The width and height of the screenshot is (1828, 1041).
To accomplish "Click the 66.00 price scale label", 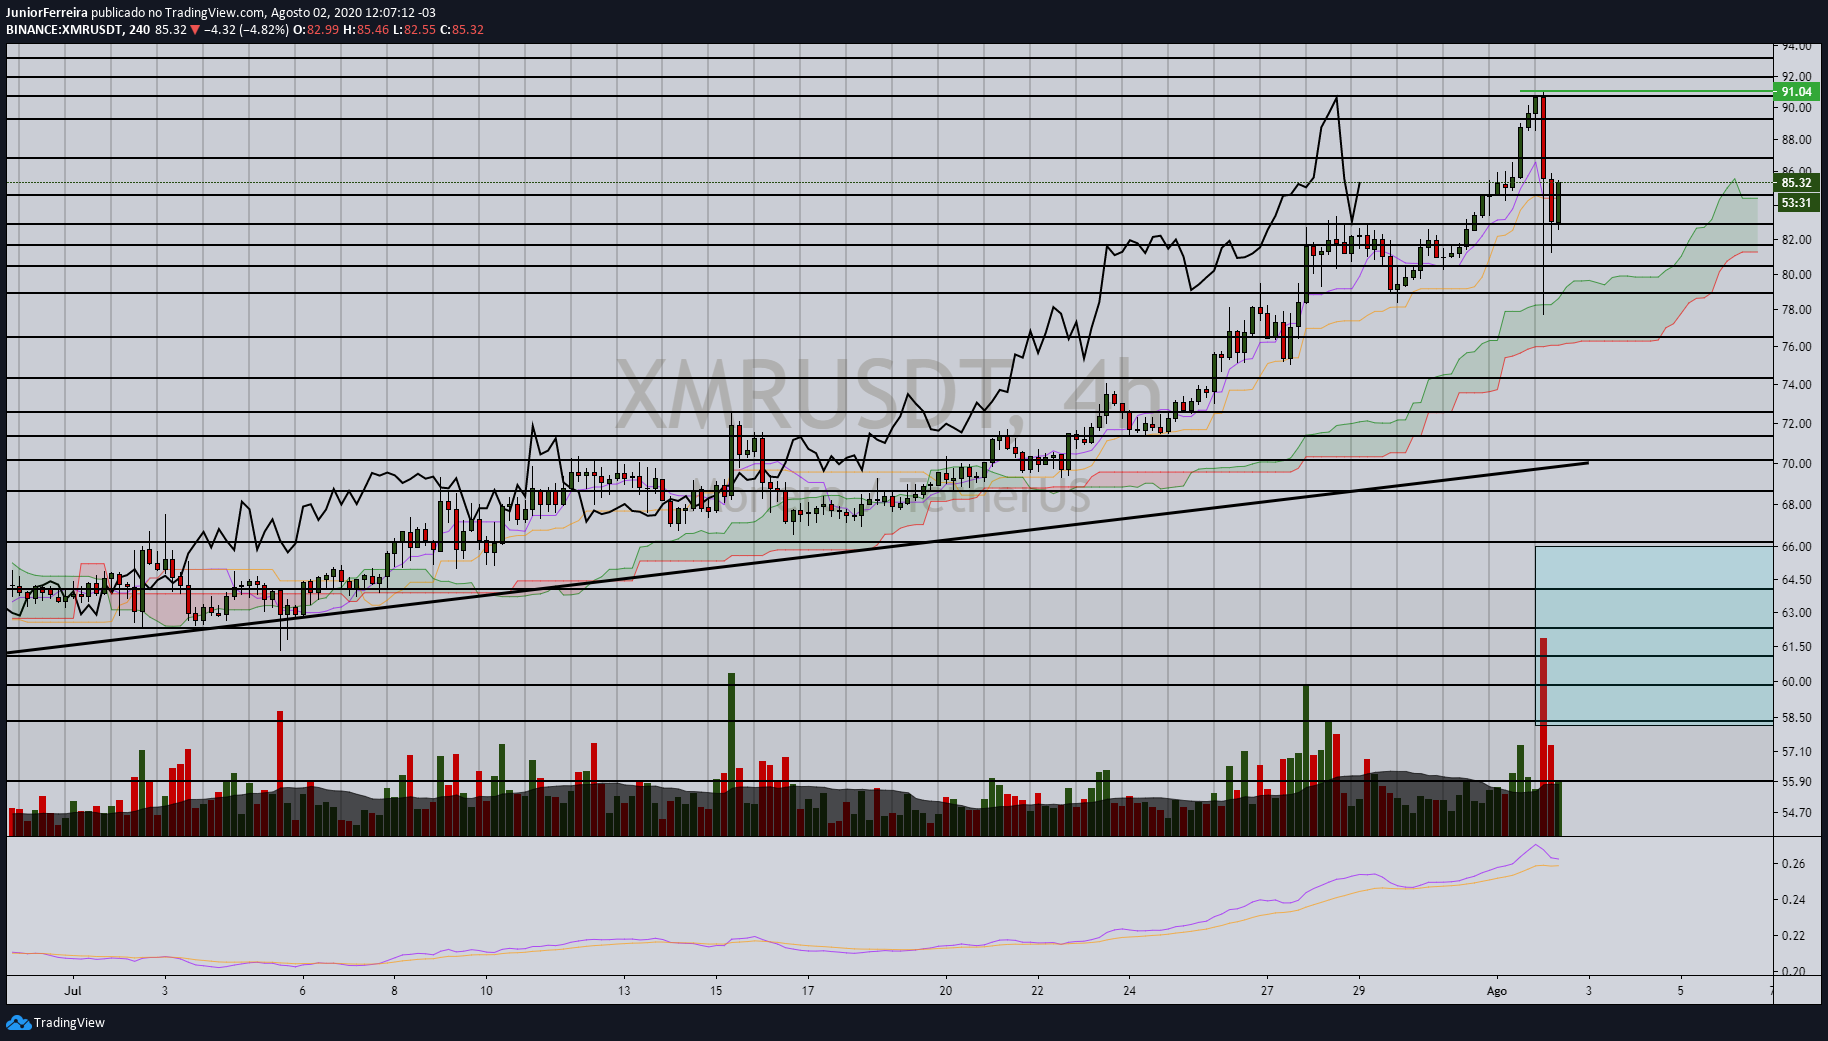I will 1796,547.
